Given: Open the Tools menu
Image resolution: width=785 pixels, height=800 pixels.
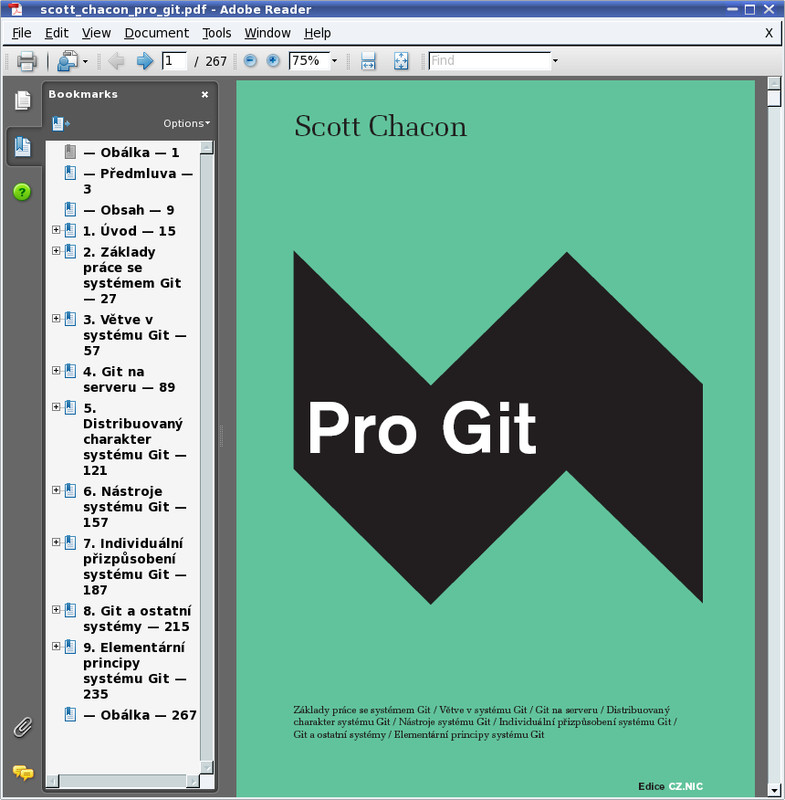Looking at the screenshot, I should point(217,33).
